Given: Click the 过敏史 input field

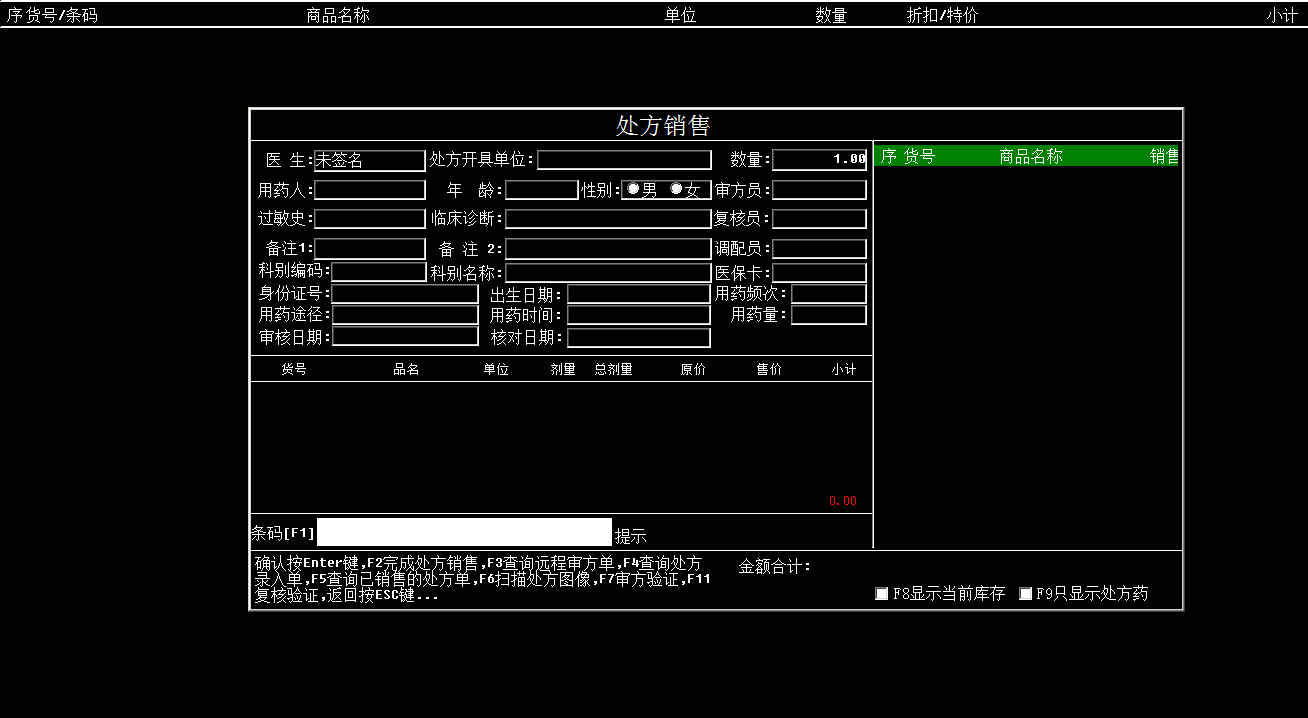Looking at the screenshot, I should coord(369,219).
